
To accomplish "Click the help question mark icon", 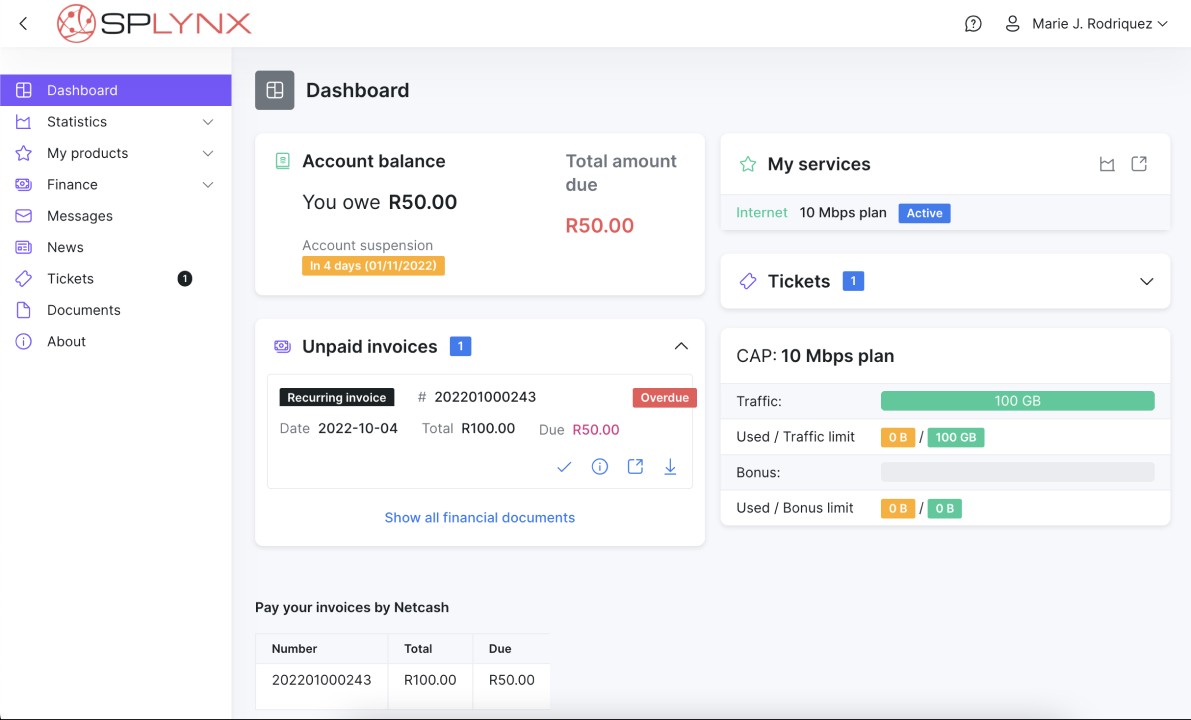I will point(973,24).
